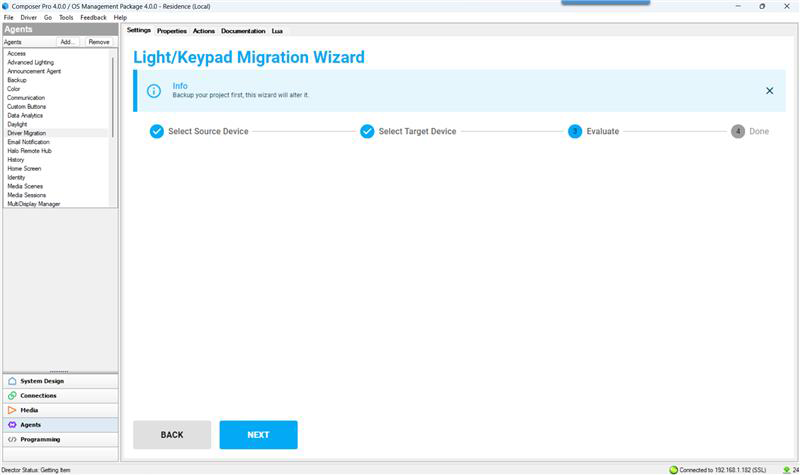Image resolution: width=800 pixels, height=475 pixels.
Task: Select the Media Sessions agent
Action: 27,195
